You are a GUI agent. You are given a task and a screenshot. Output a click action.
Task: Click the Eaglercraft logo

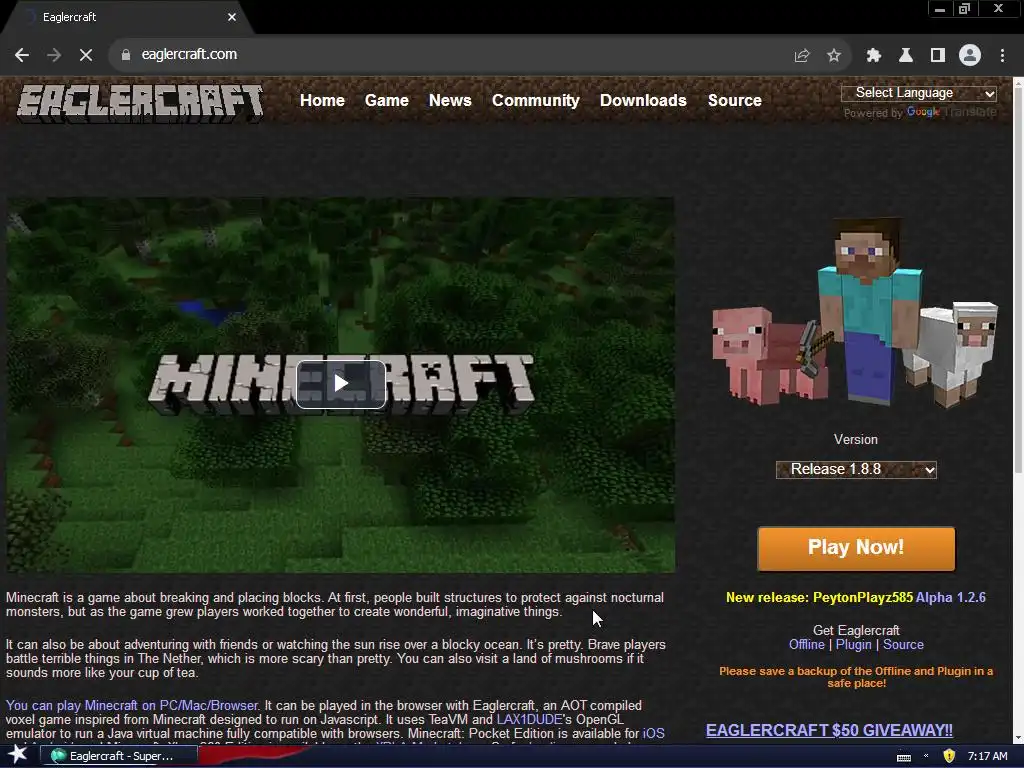click(140, 102)
